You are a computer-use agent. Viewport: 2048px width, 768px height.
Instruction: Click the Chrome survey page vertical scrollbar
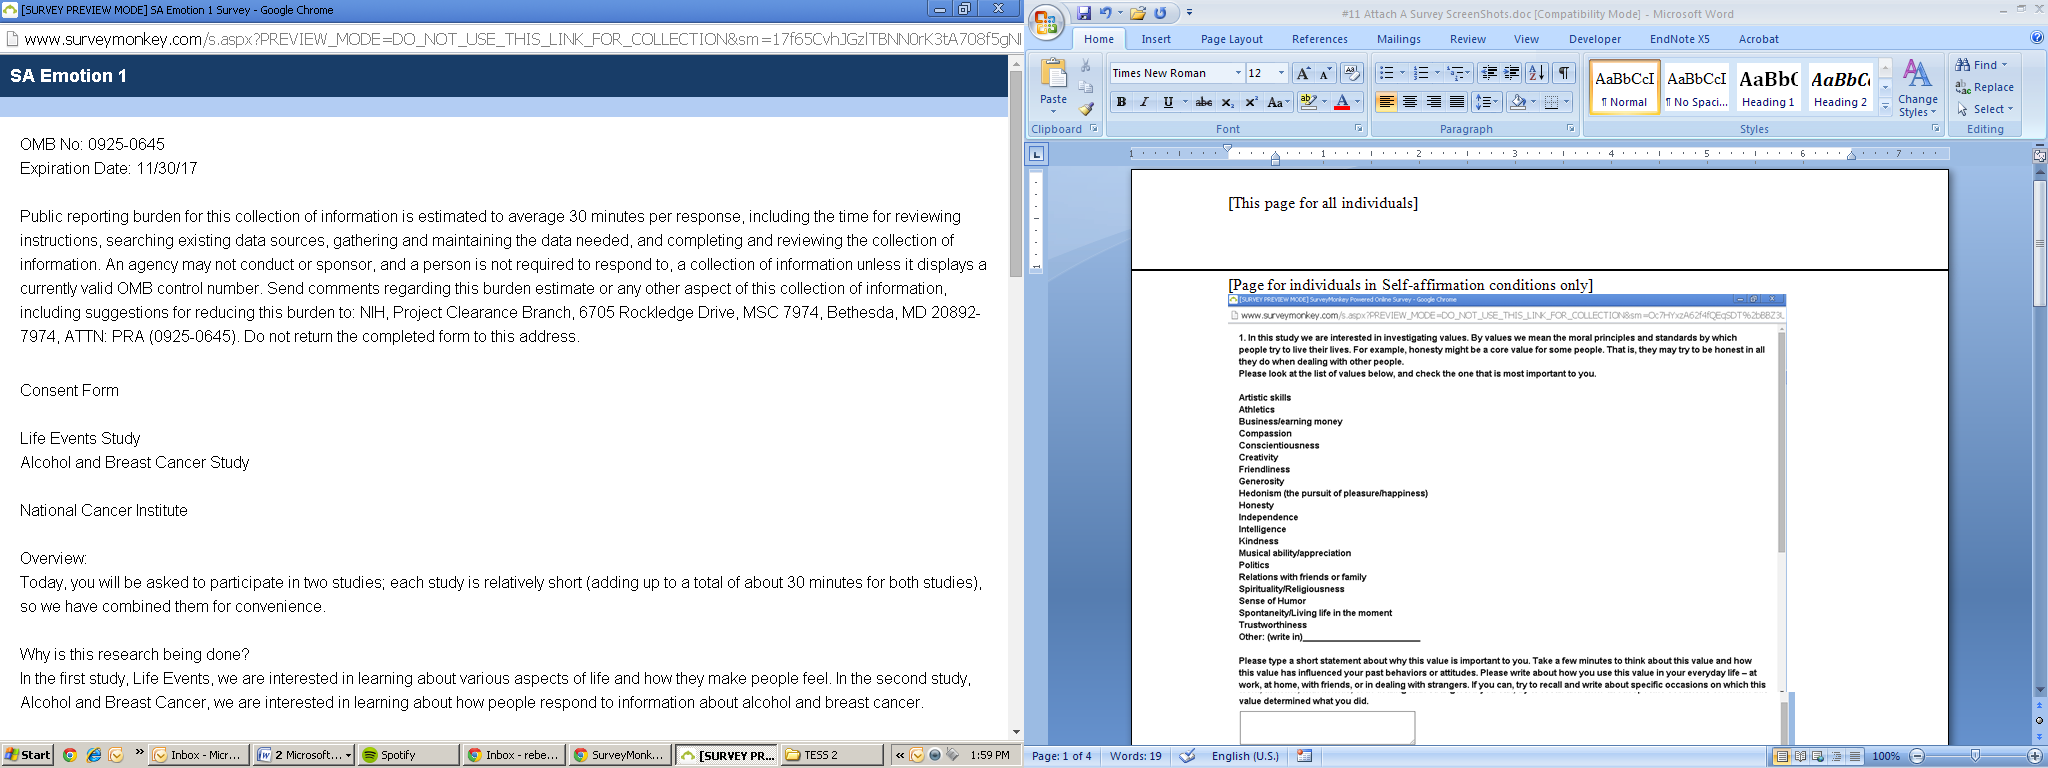tap(1016, 175)
